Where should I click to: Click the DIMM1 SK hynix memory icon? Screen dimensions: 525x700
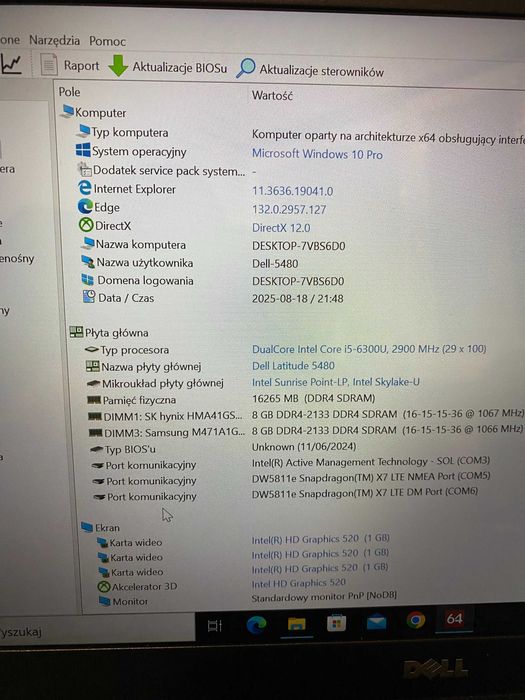point(95,416)
